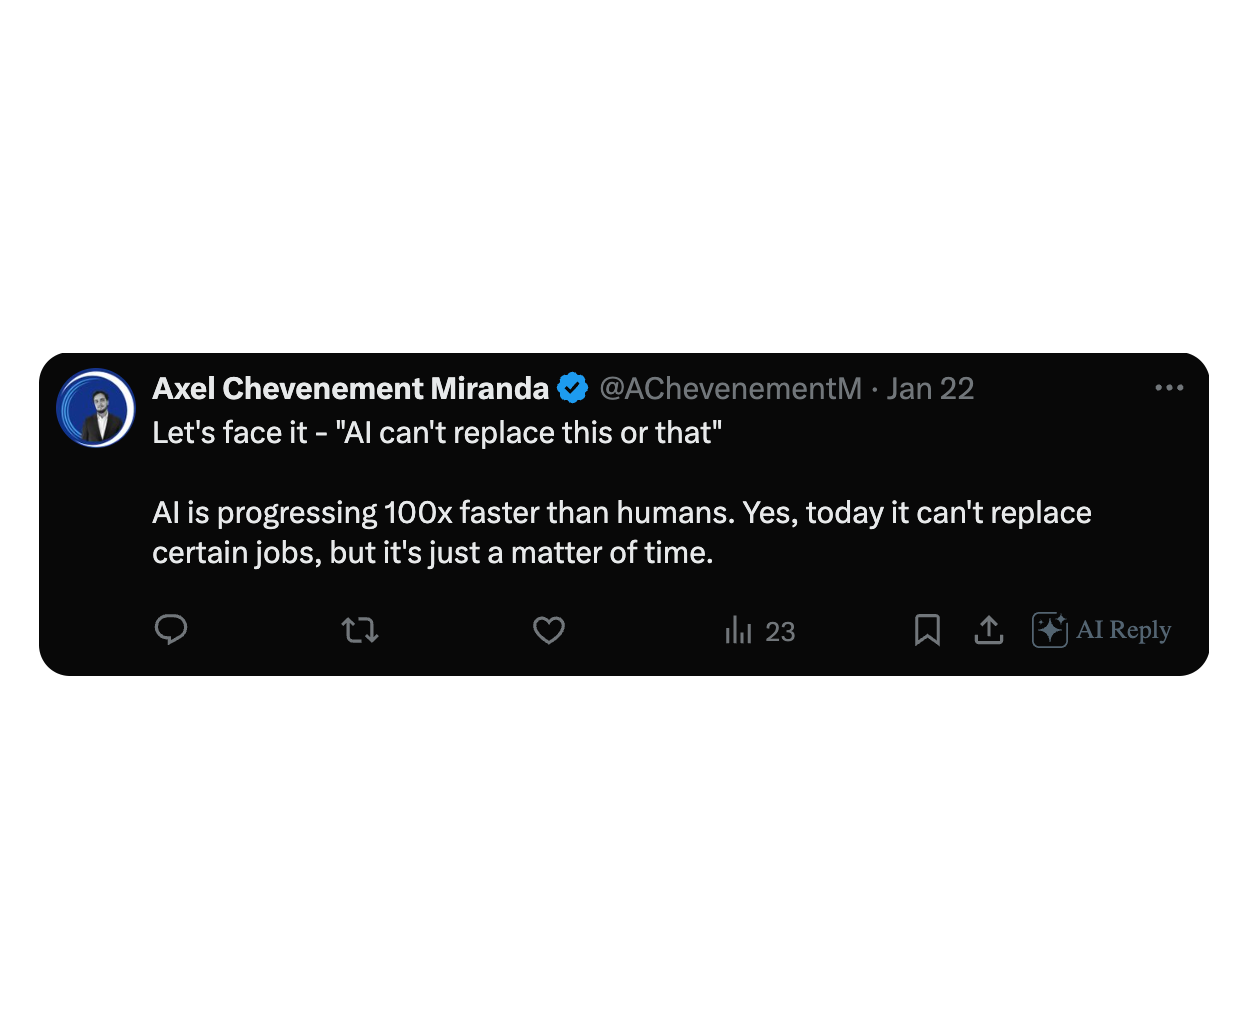Click the AI Reply text label
1248x1030 pixels.
[1123, 630]
